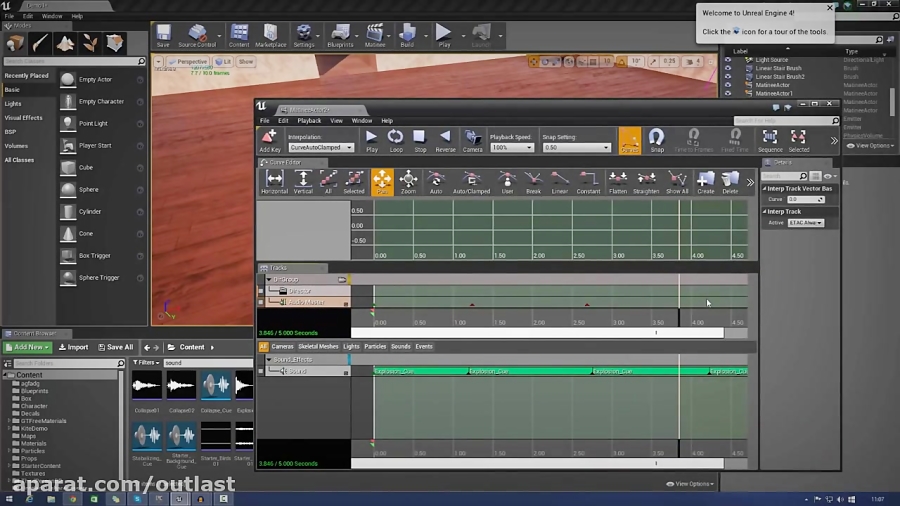Click the lower Matinee timeline scrub bar
This screenshot has width=900, height=506.
point(537,464)
